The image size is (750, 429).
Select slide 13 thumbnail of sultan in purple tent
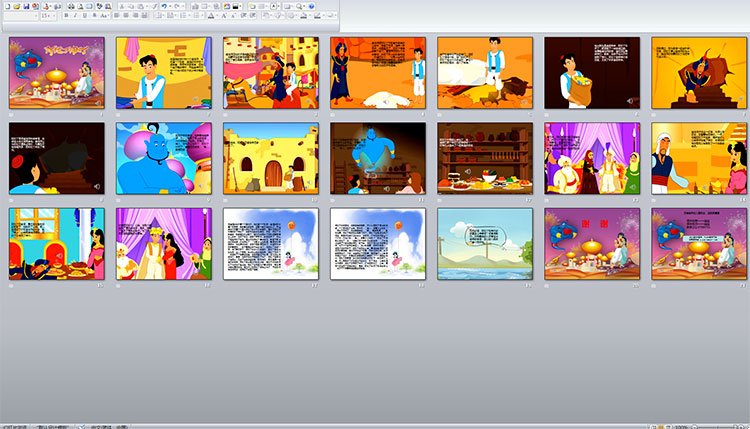[592, 158]
